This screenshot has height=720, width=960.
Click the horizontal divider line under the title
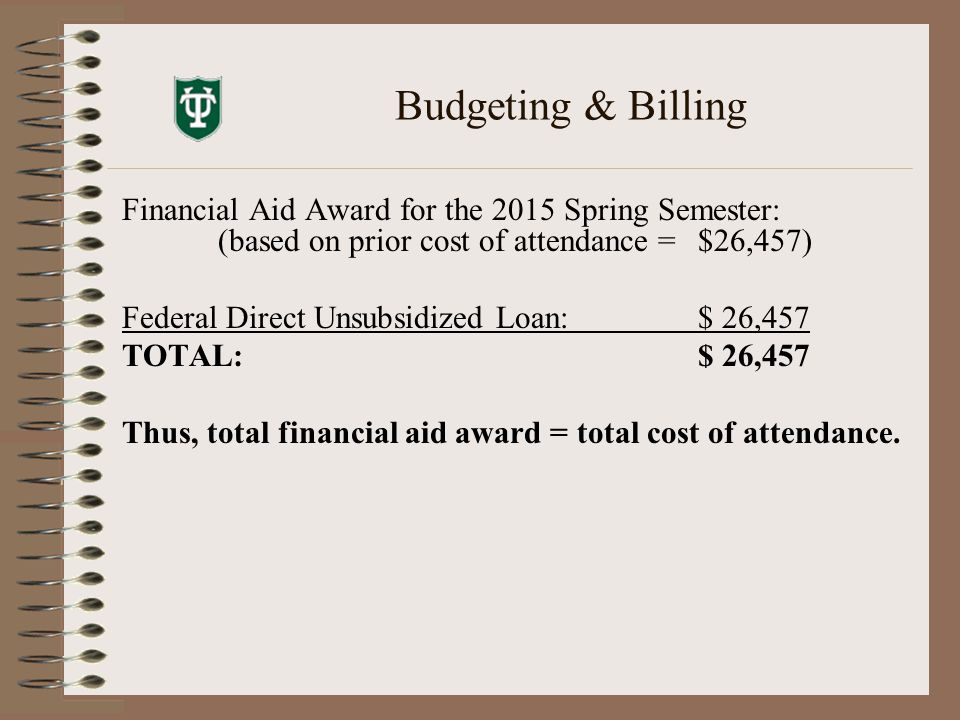[510, 168]
